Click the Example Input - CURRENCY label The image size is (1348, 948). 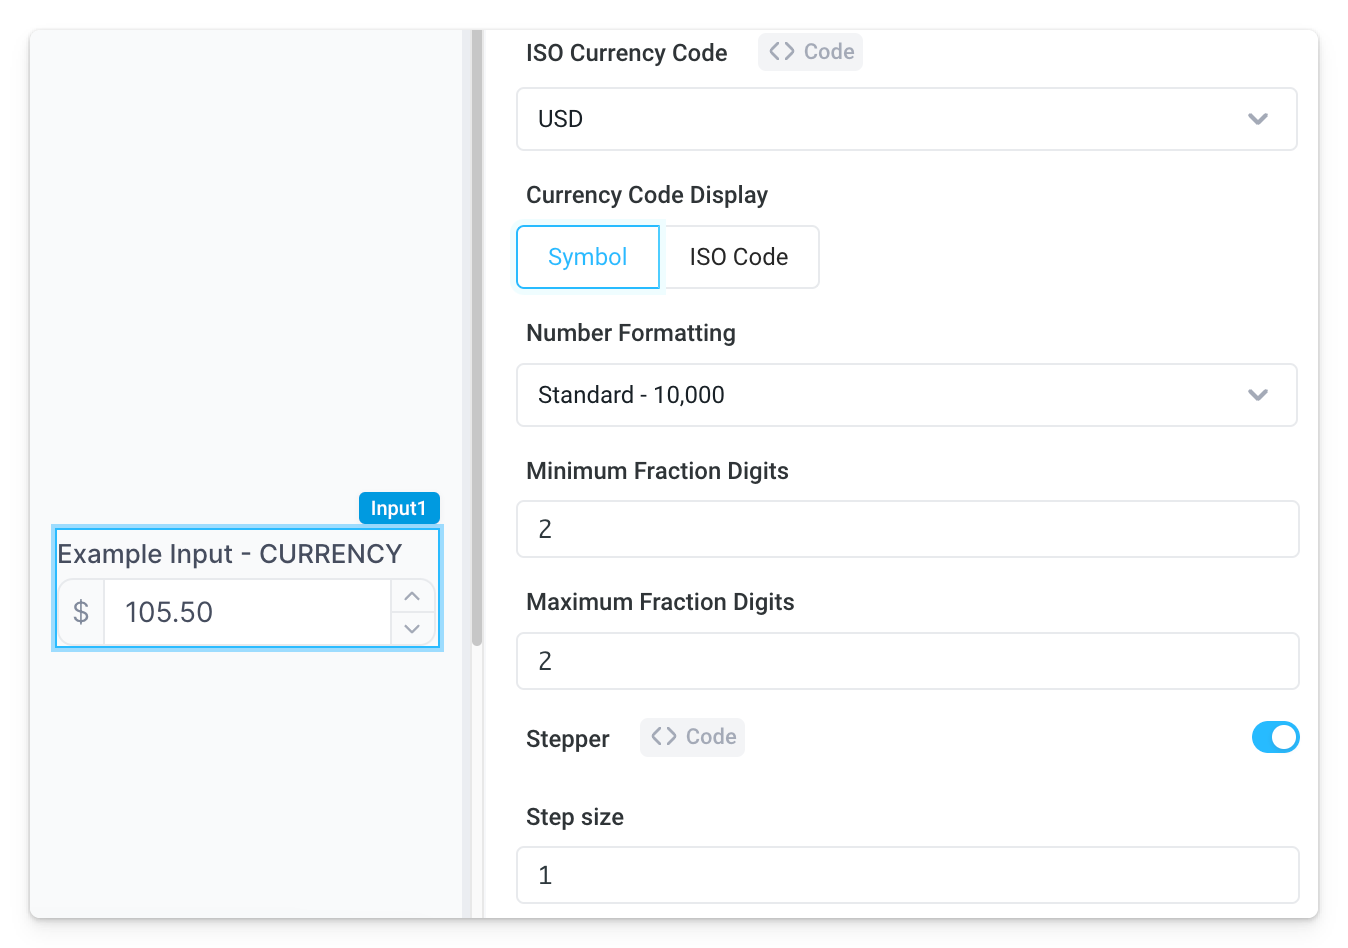pyautogui.click(x=229, y=553)
